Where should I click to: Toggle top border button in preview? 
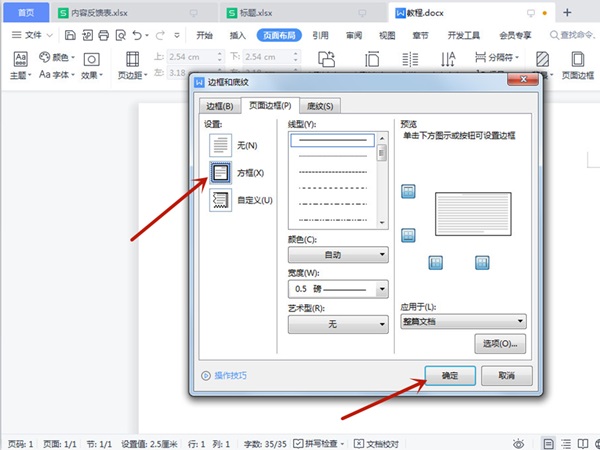(x=408, y=192)
